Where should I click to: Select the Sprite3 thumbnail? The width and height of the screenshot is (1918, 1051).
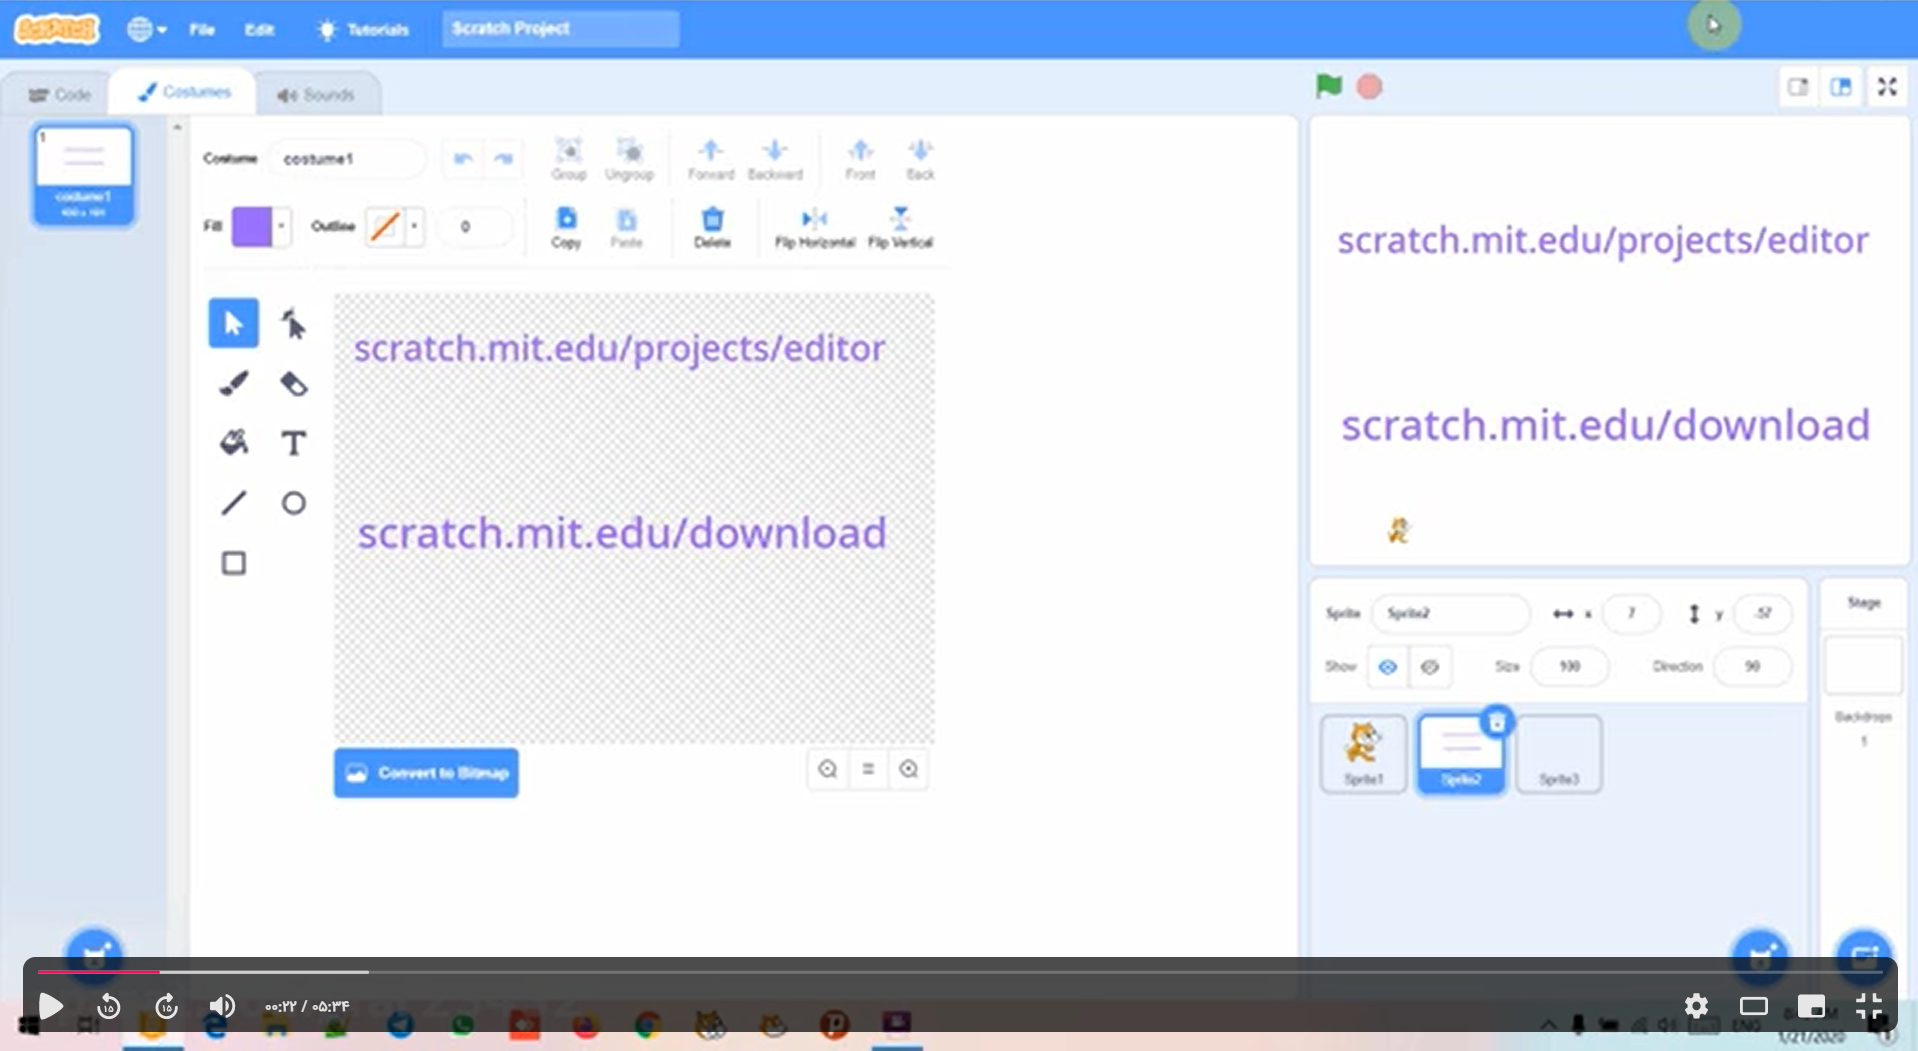coord(1559,754)
